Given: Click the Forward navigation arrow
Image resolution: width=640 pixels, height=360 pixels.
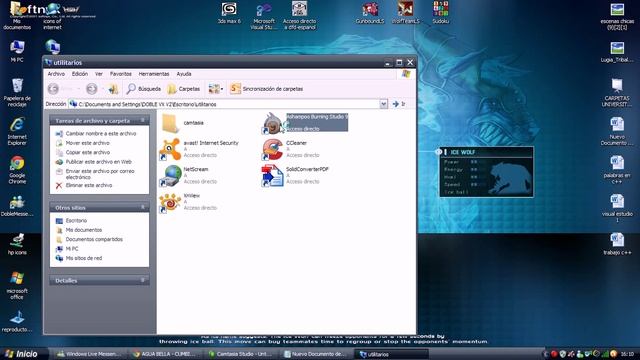Looking at the screenshot, I should pyautogui.click(x=91, y=89).
